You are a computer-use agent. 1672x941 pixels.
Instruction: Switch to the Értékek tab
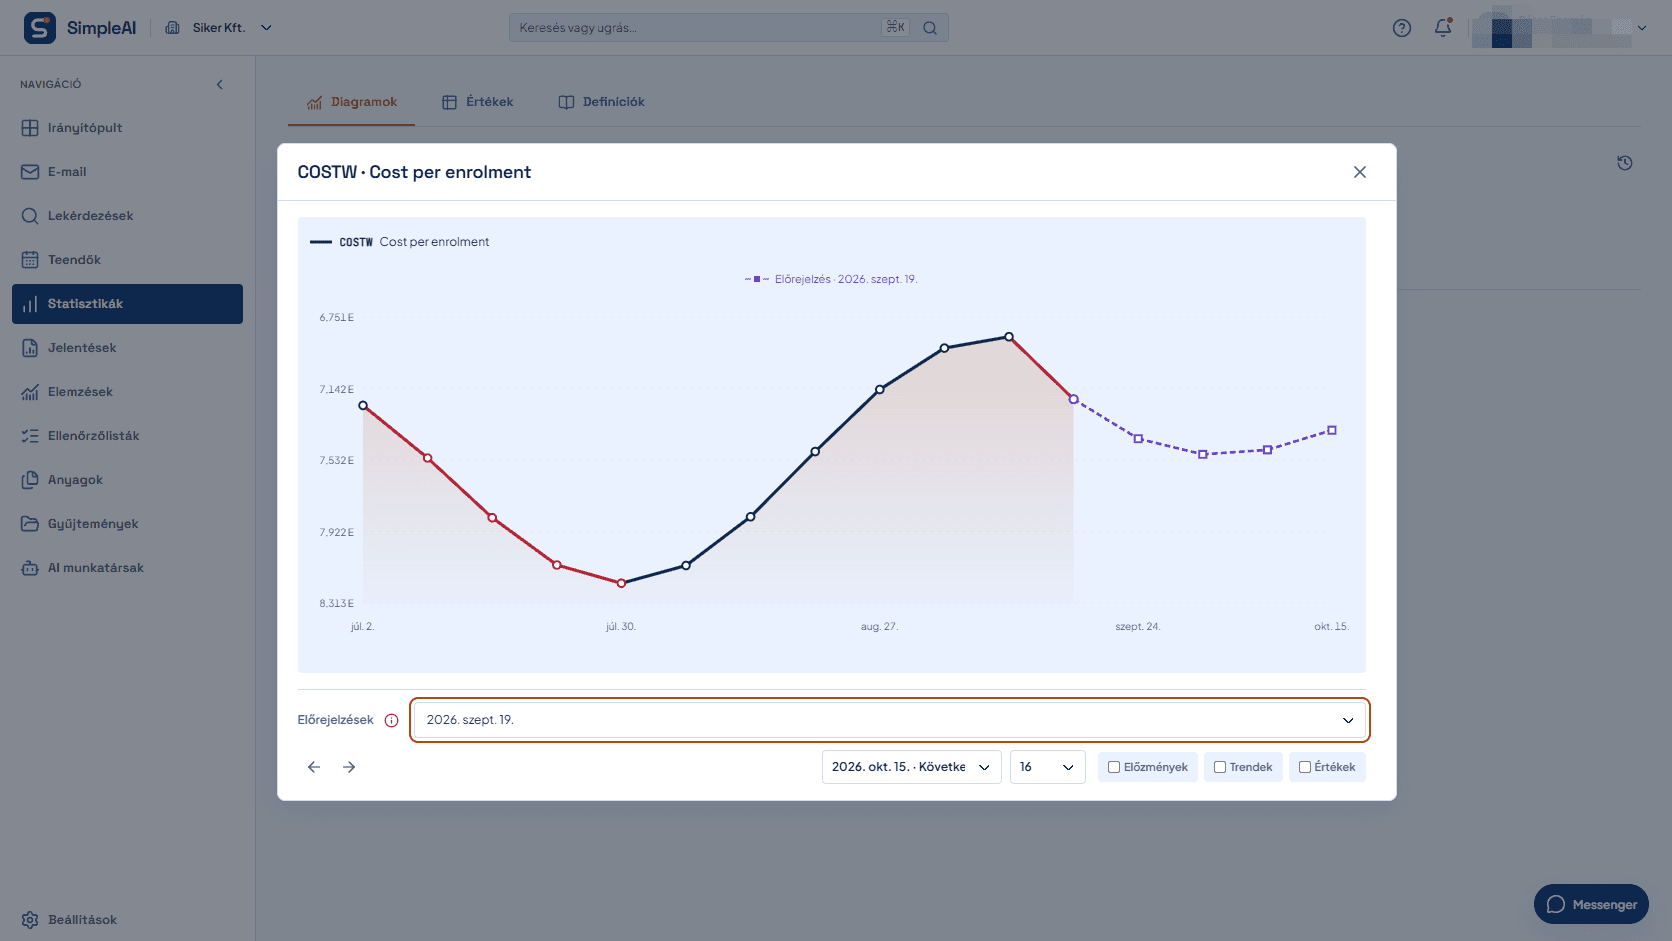click(x=478, y=102)
